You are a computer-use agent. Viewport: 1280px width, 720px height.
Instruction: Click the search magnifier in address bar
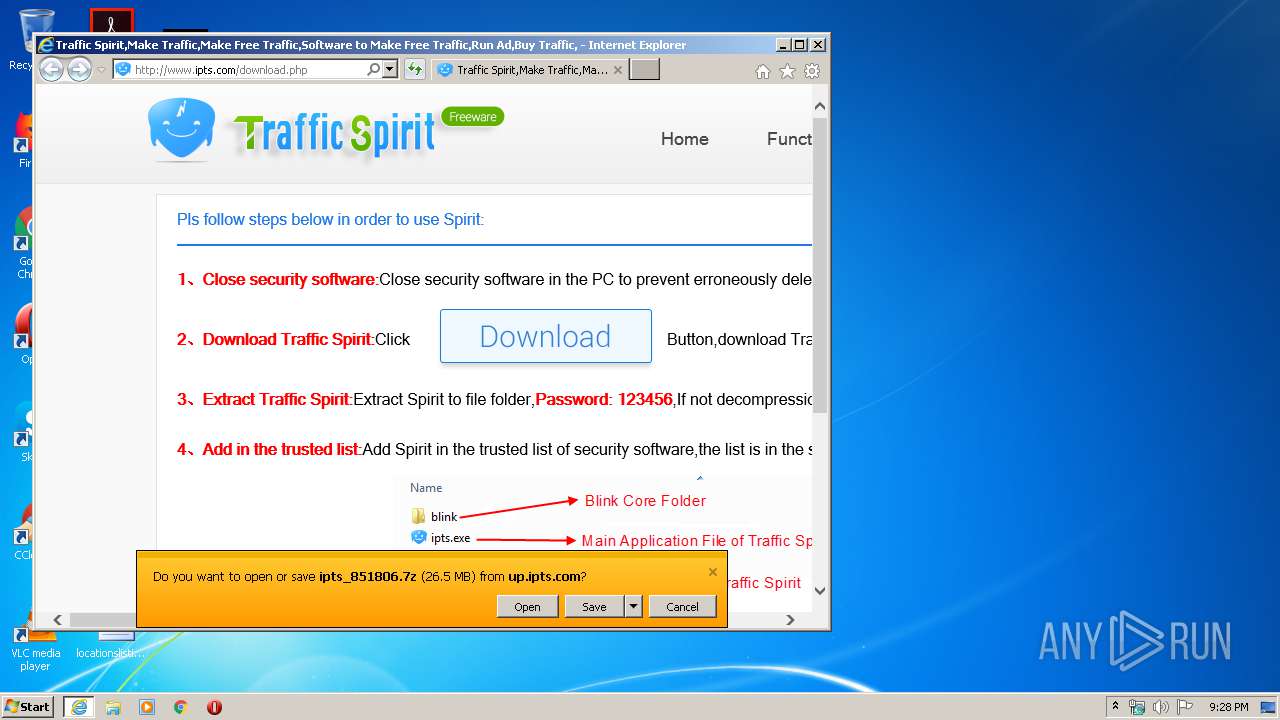[x=373, y=70]
